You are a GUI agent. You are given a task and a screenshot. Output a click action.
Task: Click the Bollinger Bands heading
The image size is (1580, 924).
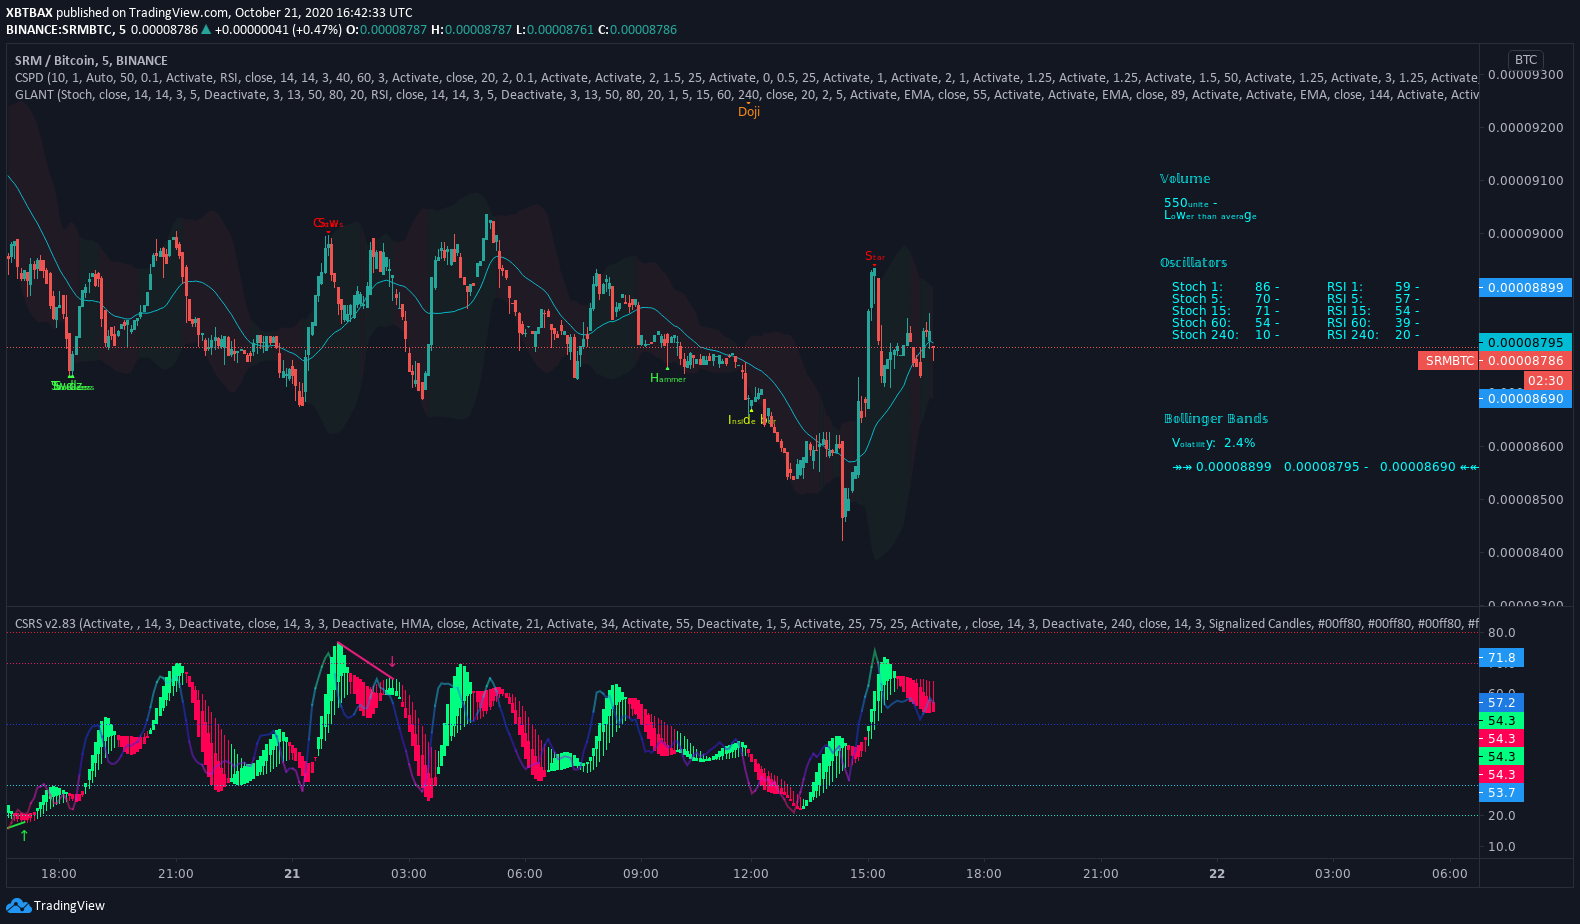point(1216,419)
